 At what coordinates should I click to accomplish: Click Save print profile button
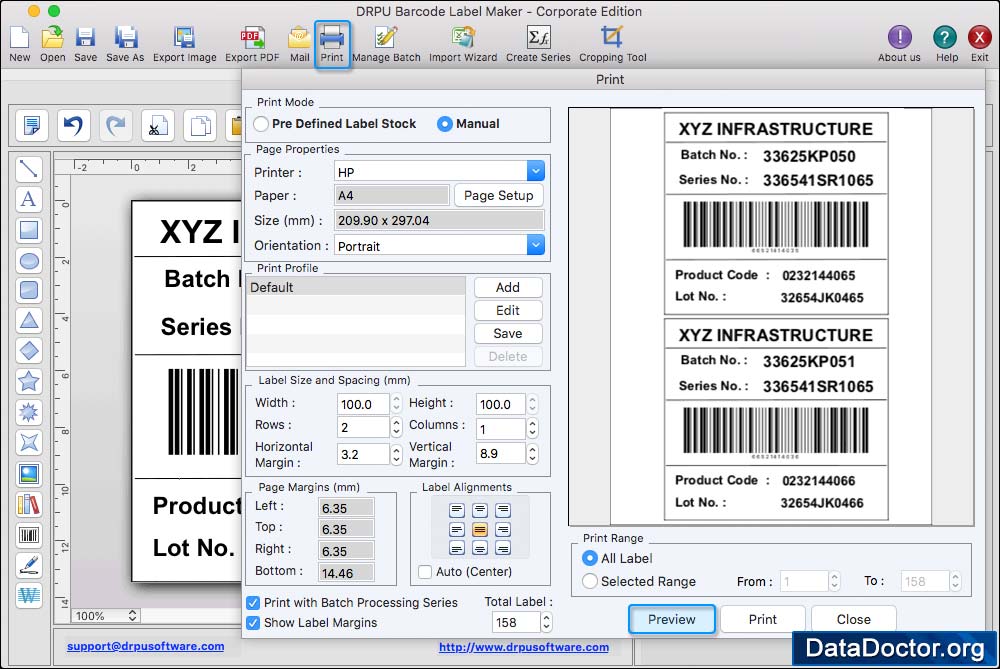(508, 333)
